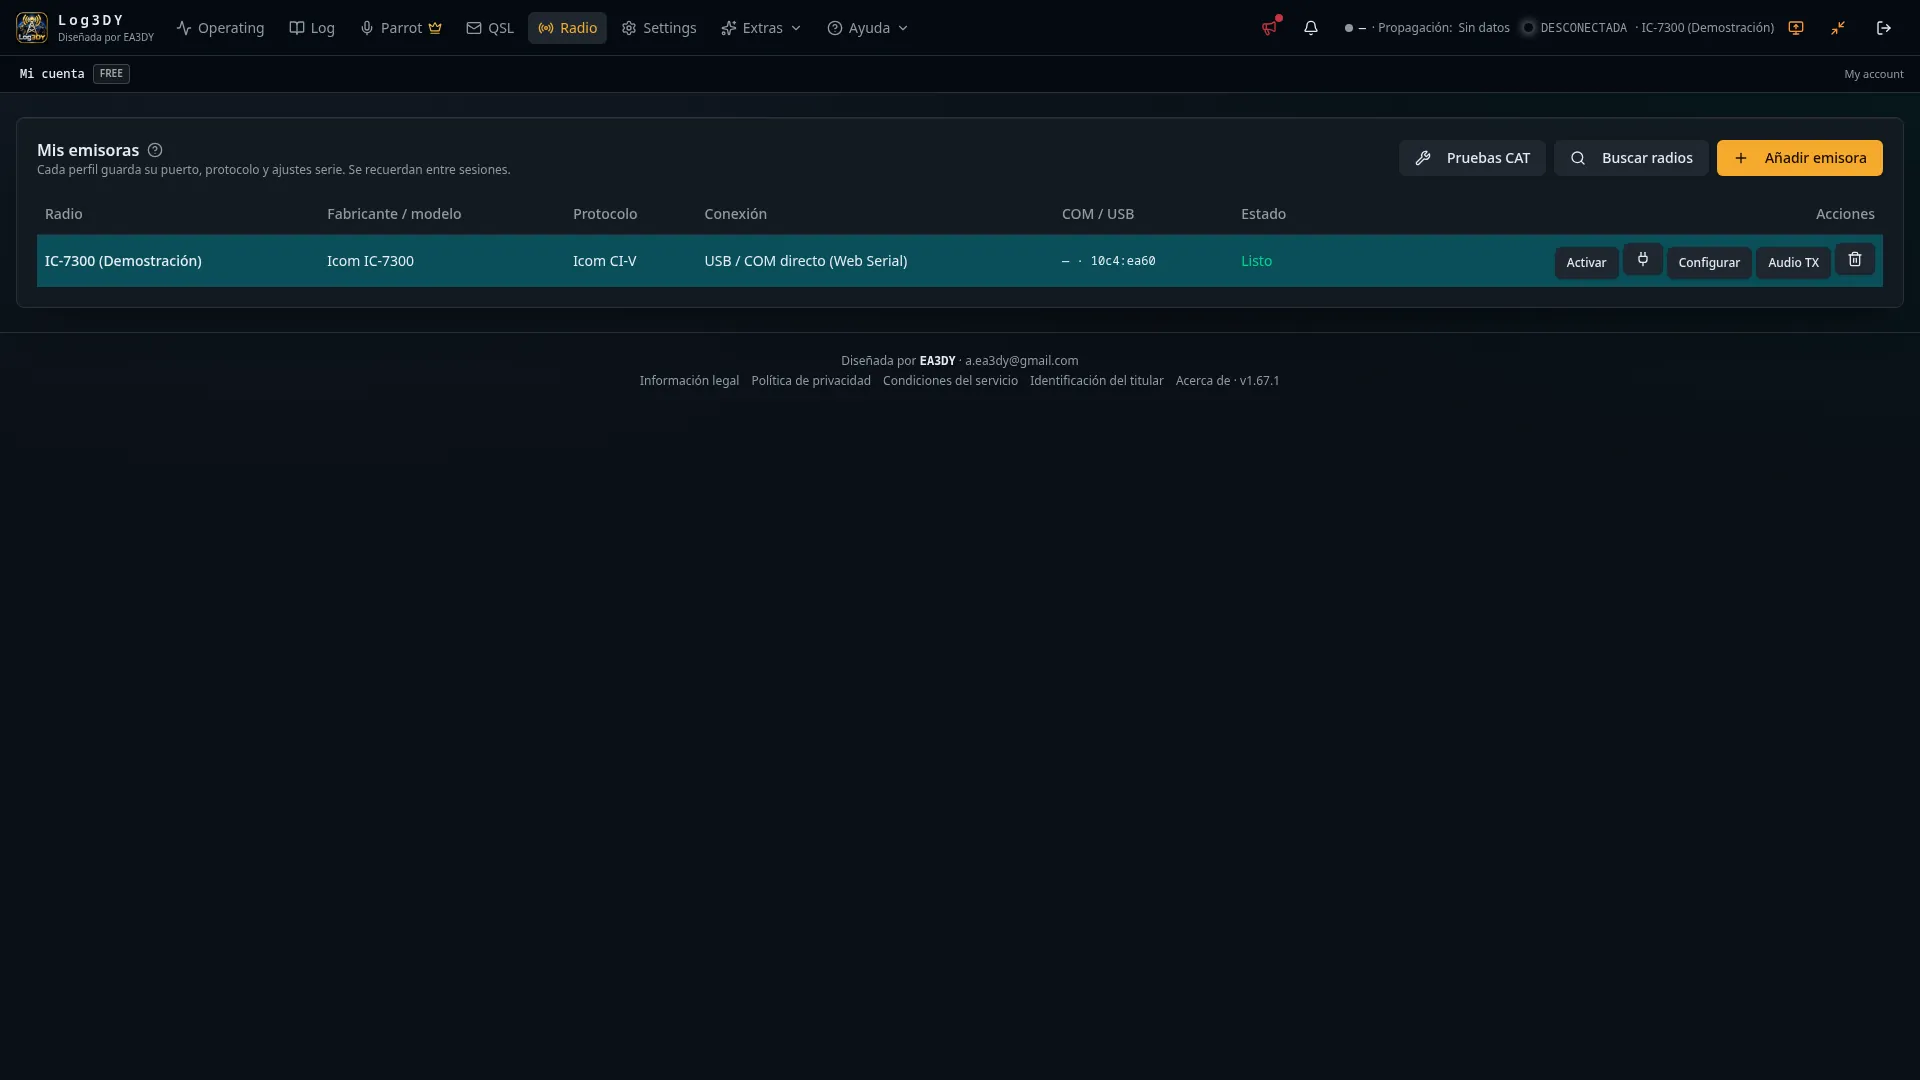
Task: Expand the Extras dropdown menu
Action: tap(761, 28)
